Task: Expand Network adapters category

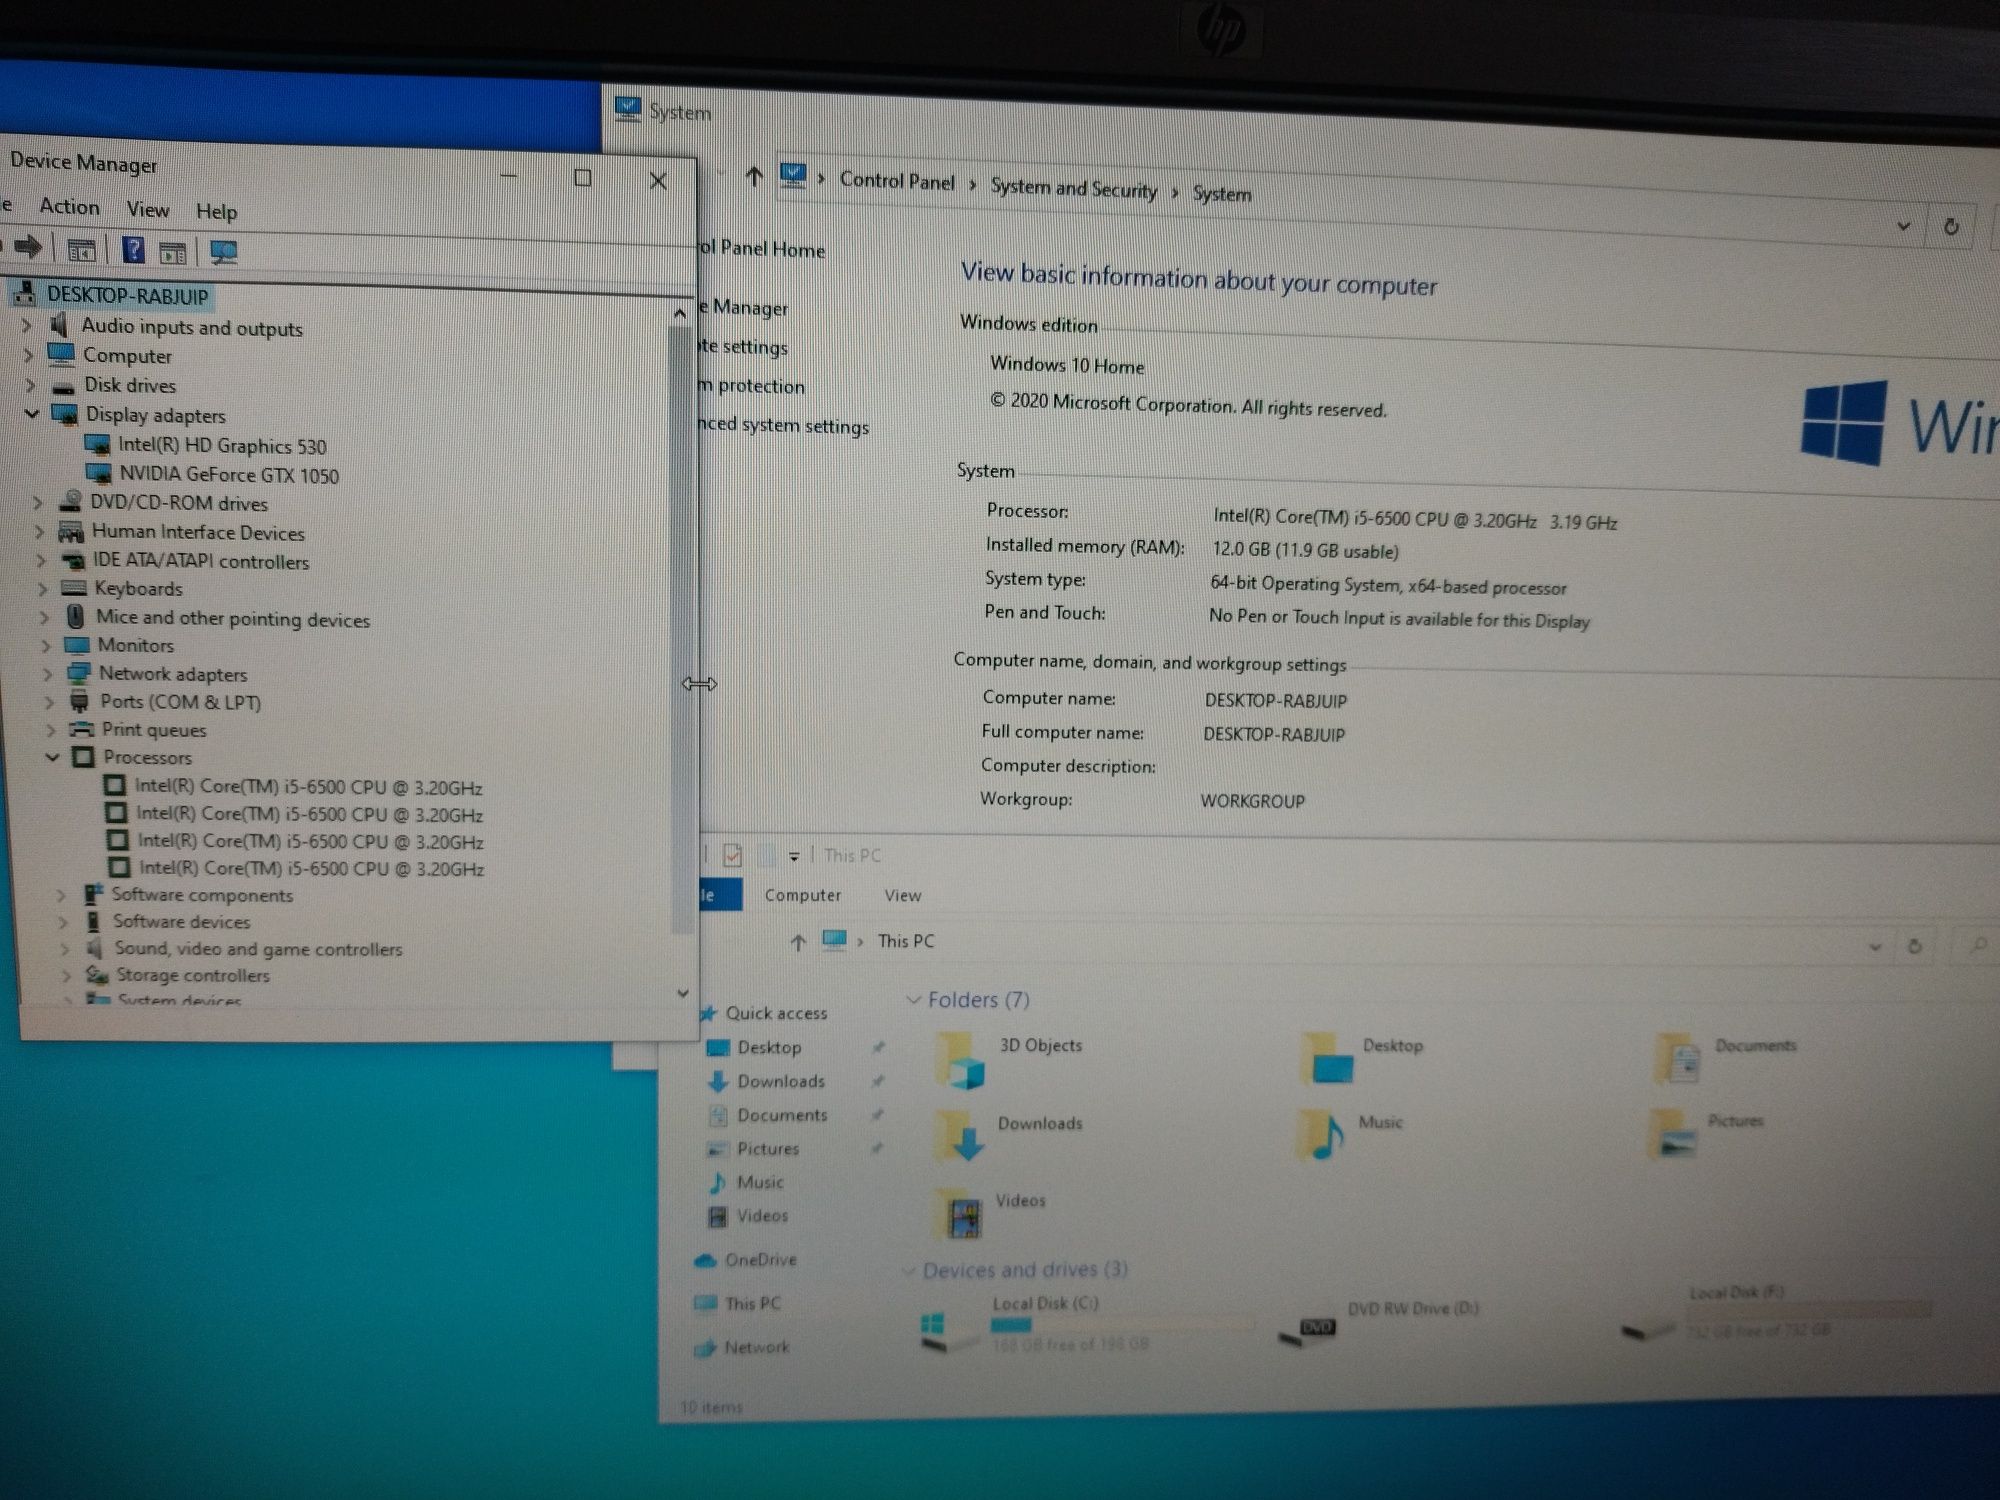Action: [x=47, y=674]
